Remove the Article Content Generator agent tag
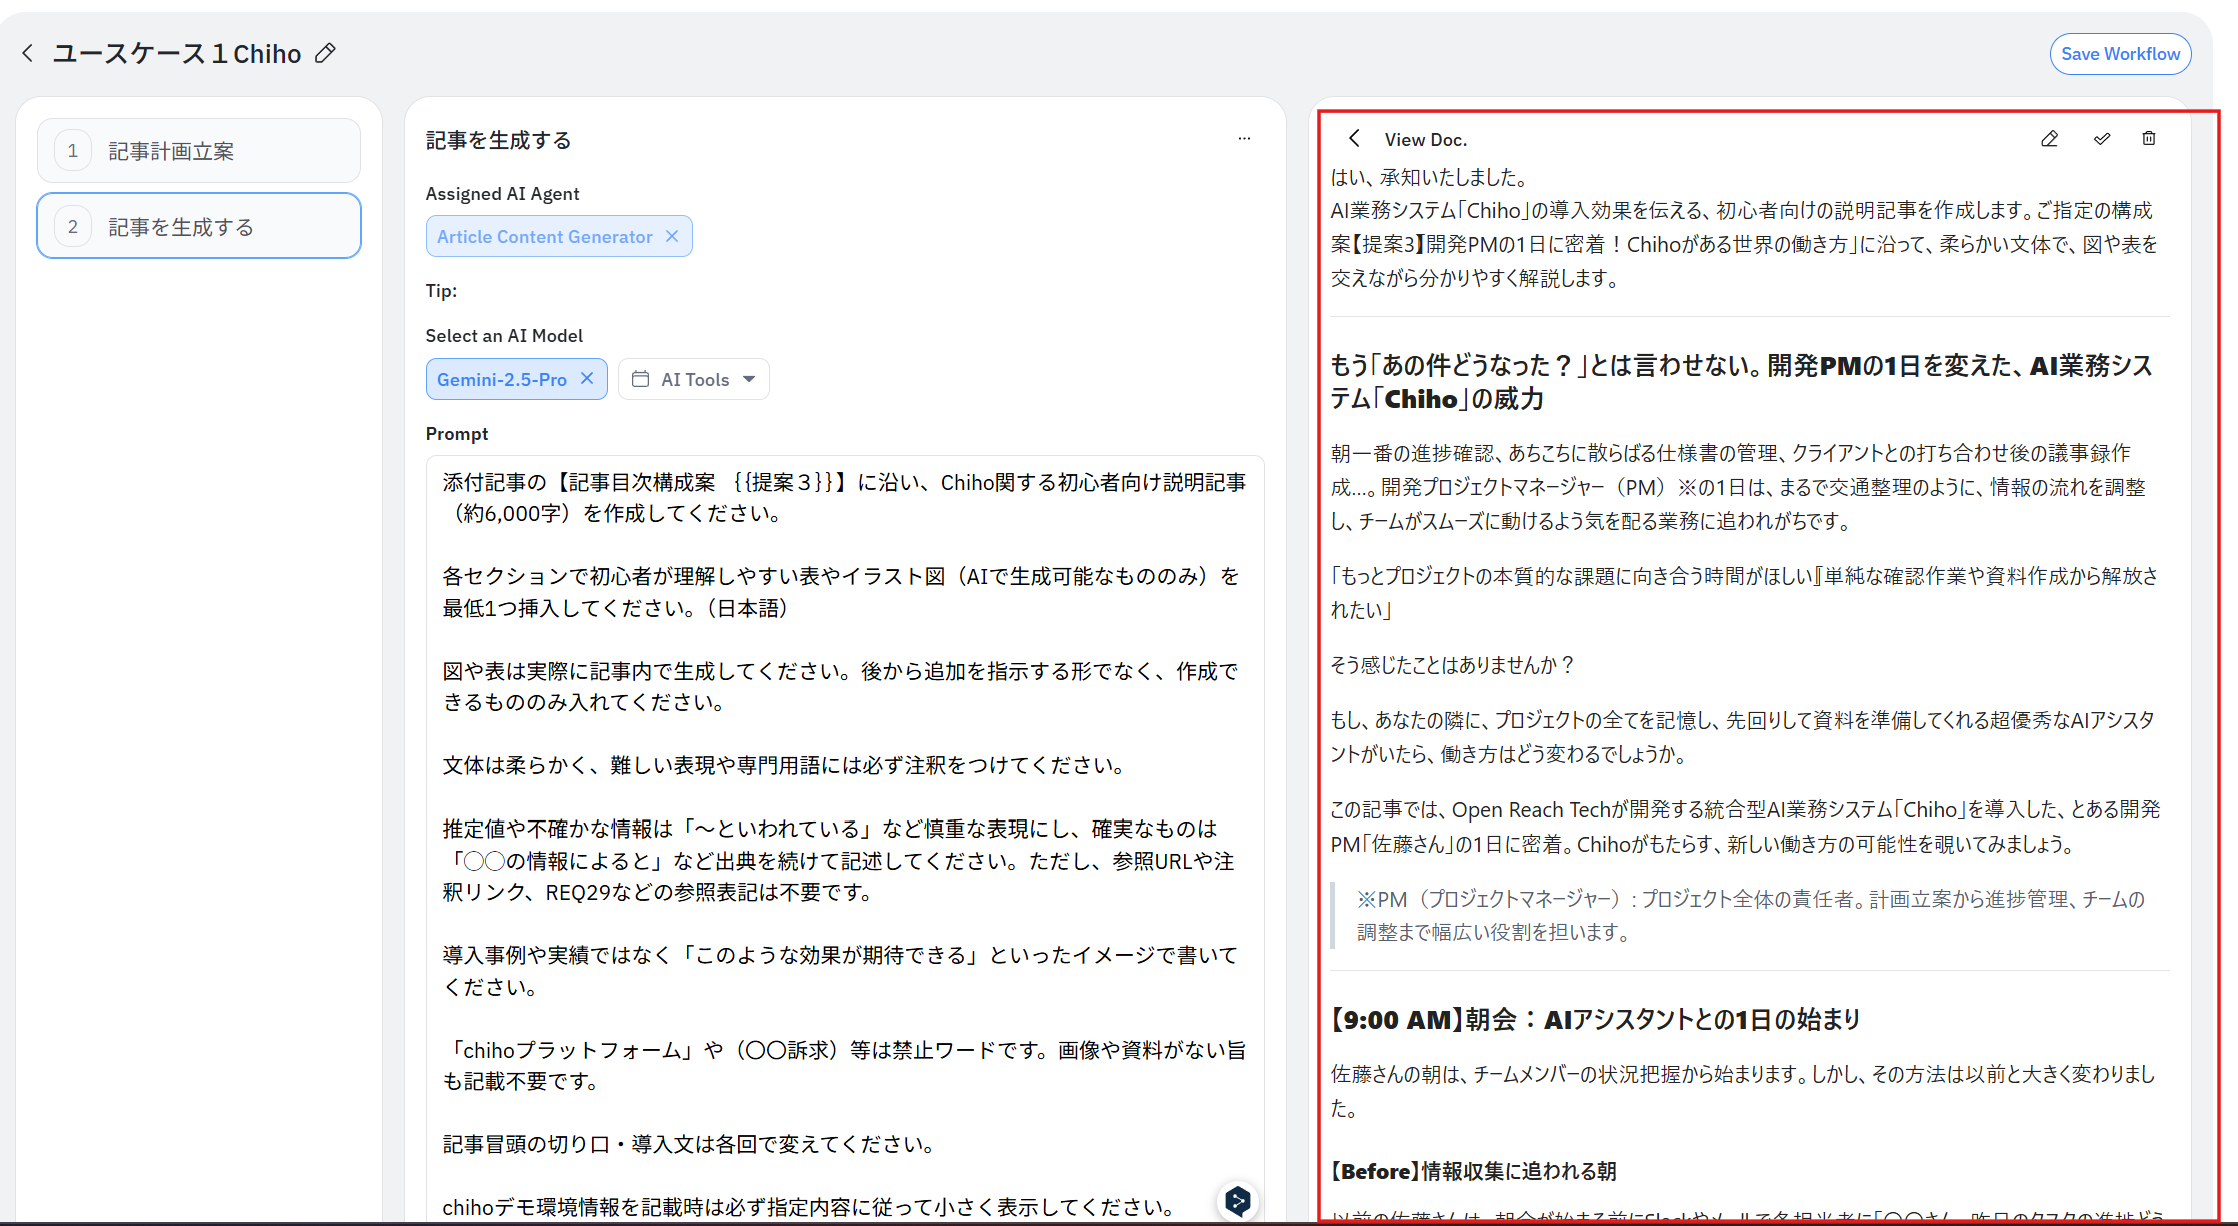Viewport: 2238px width, 1226px height. coord(672,236)
